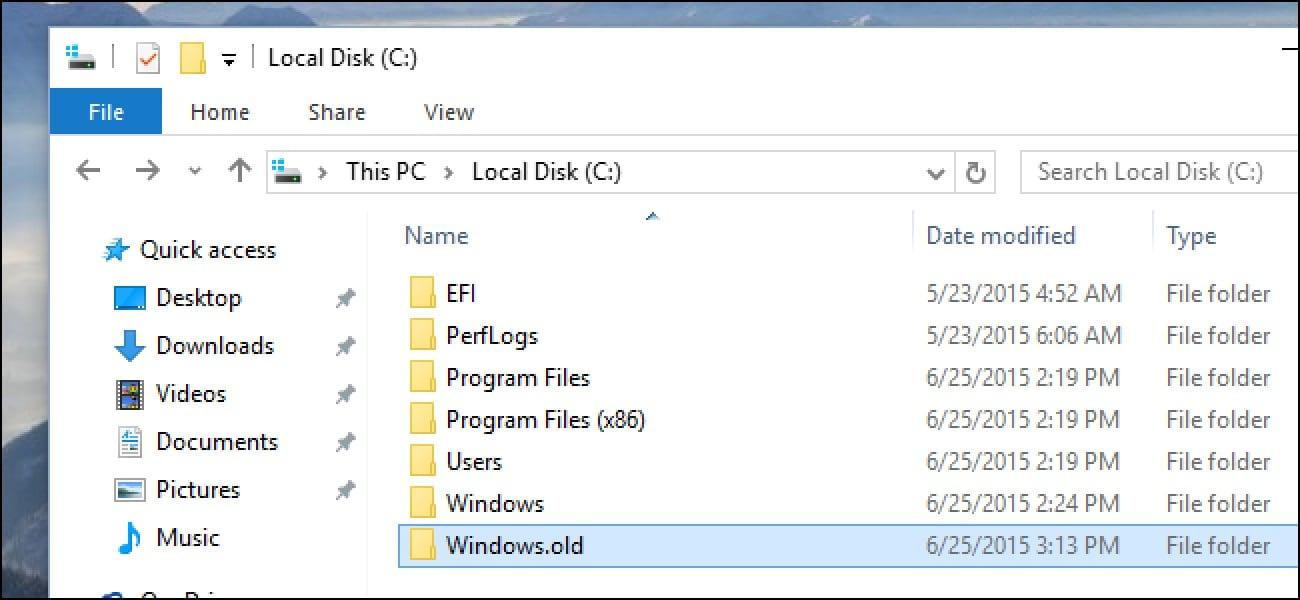Refresh the Local Disk view
The width and height of the screenshot is (1300, 600).
[x=977, y=170]
